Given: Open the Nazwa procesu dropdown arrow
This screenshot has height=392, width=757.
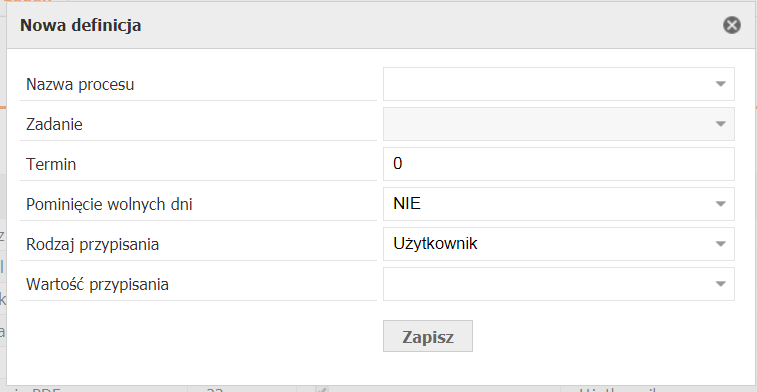Looking at the screenshot, I should tap(720, 84).
